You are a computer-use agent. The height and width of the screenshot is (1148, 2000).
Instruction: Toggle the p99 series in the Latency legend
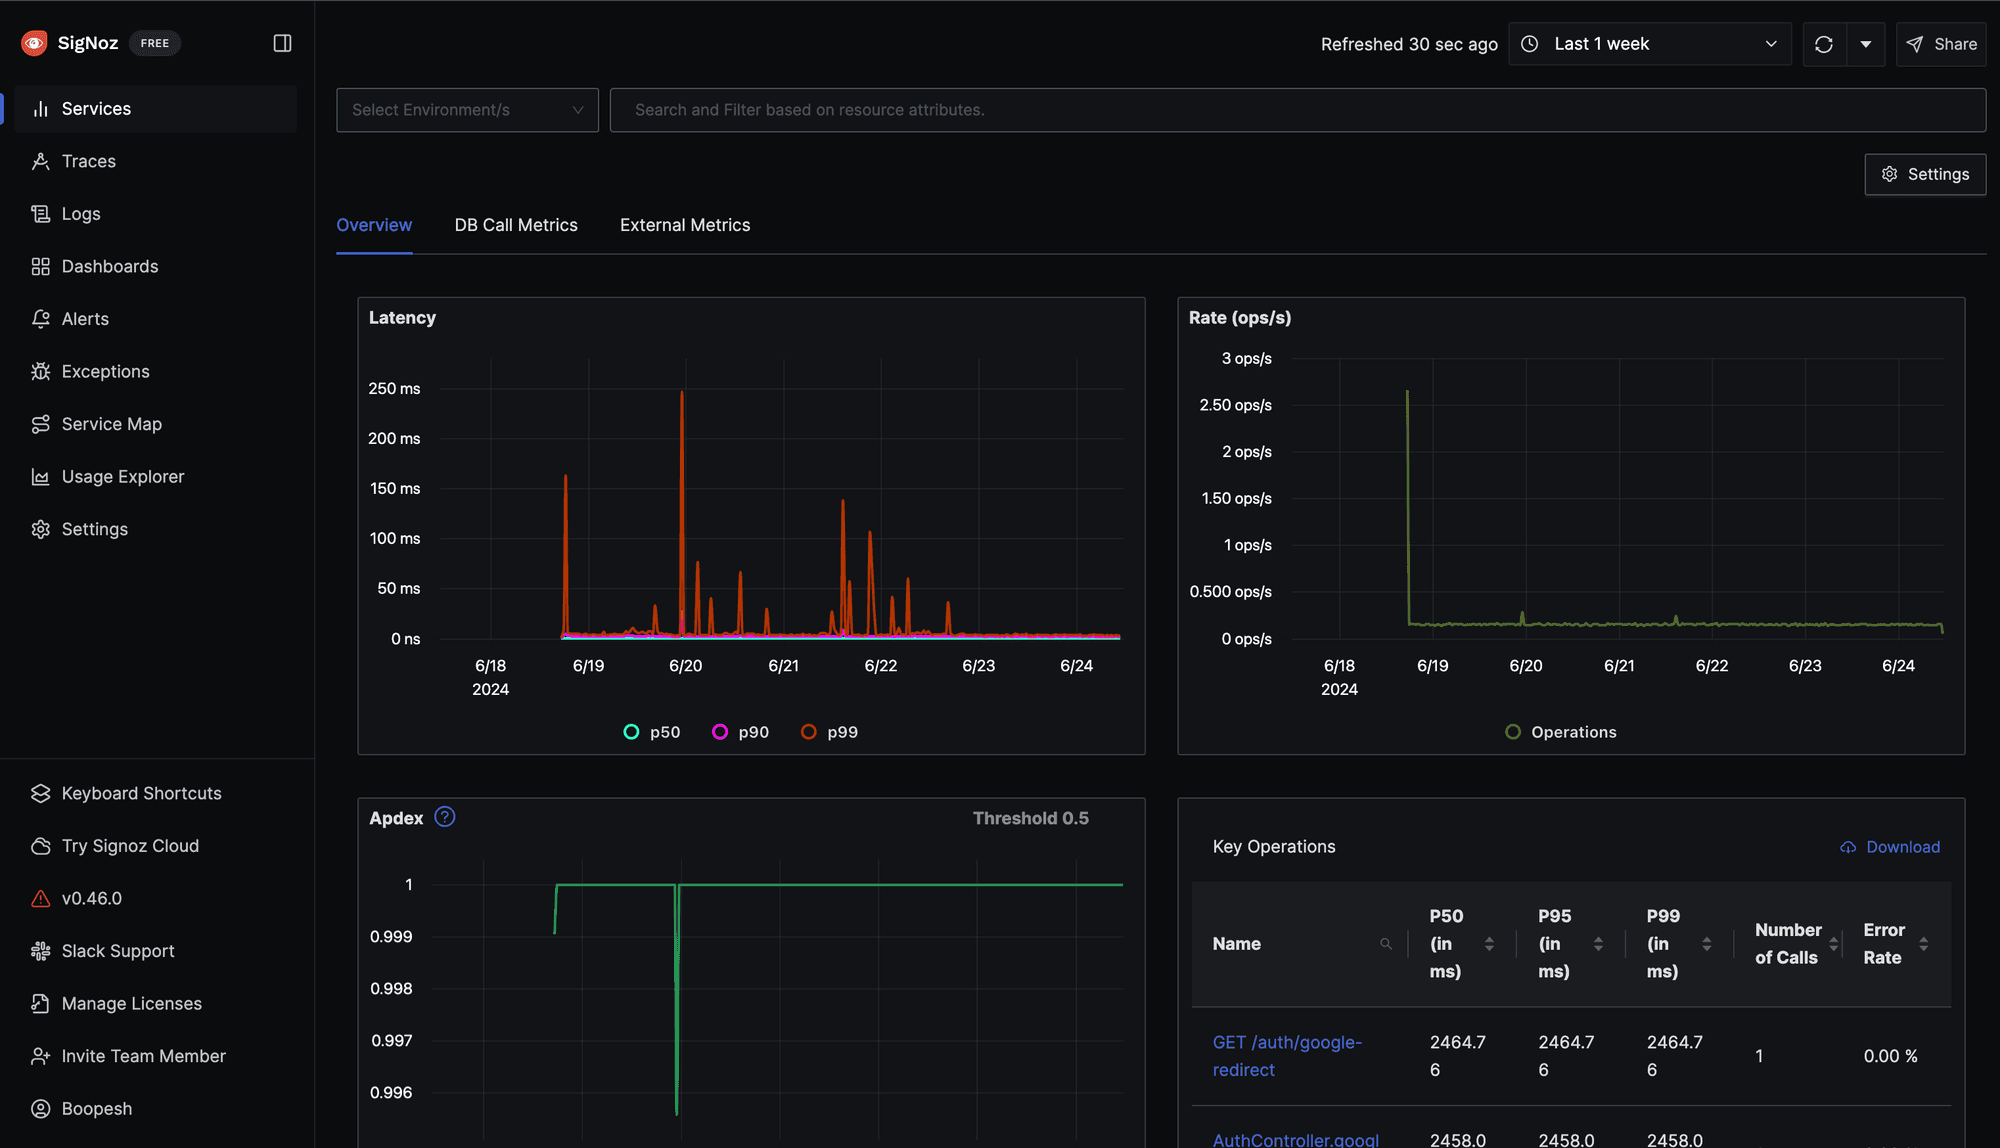(829, 732)
